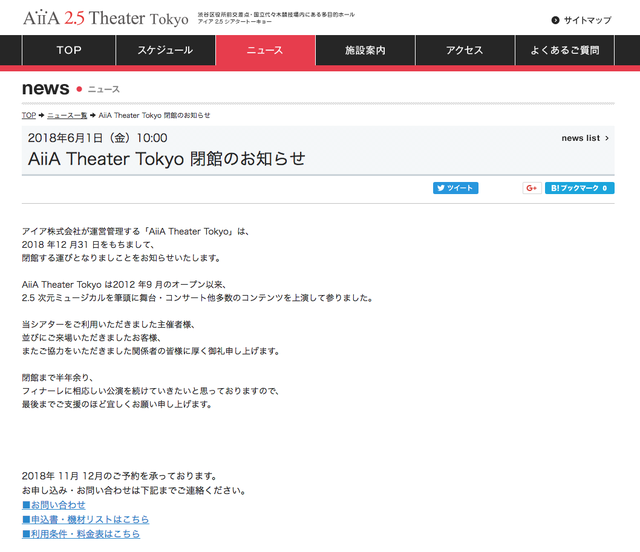
Task: Open the サイトマップ link
Action: coord(587,20)
